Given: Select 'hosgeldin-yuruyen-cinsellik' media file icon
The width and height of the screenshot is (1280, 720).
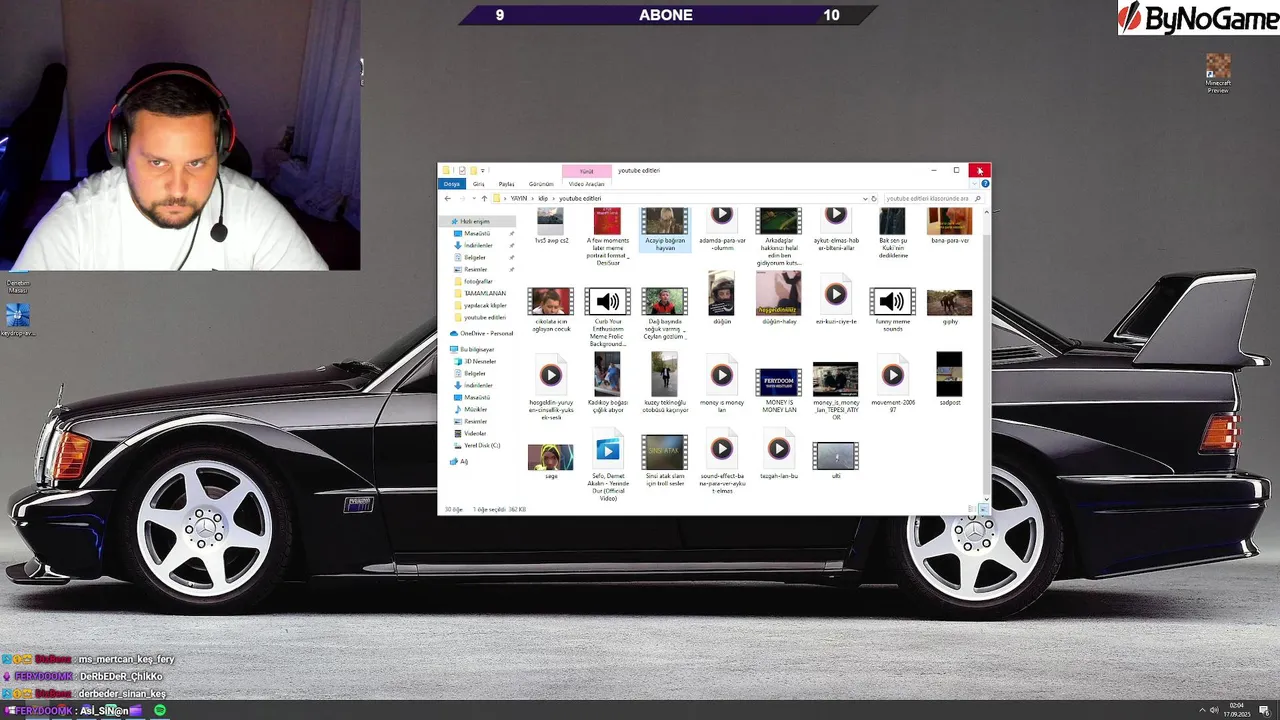Looking at the screenshot, I should pos(550,375).
